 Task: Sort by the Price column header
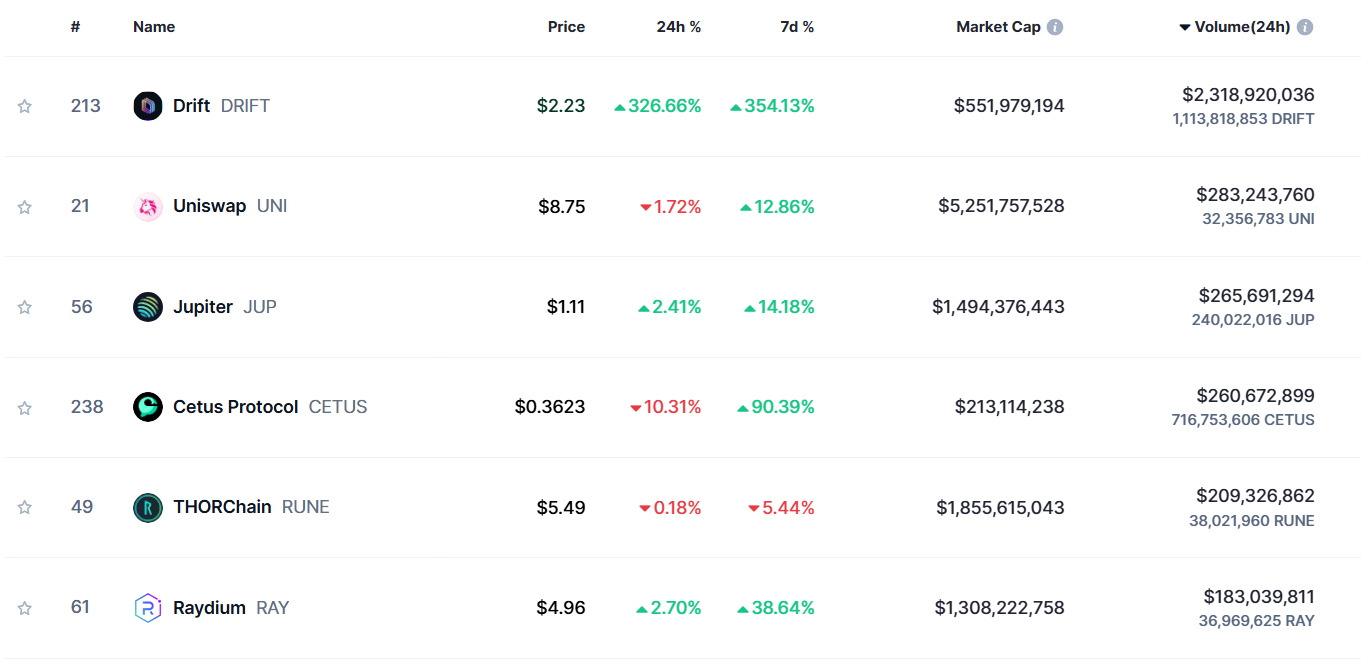tap(566, 27)
